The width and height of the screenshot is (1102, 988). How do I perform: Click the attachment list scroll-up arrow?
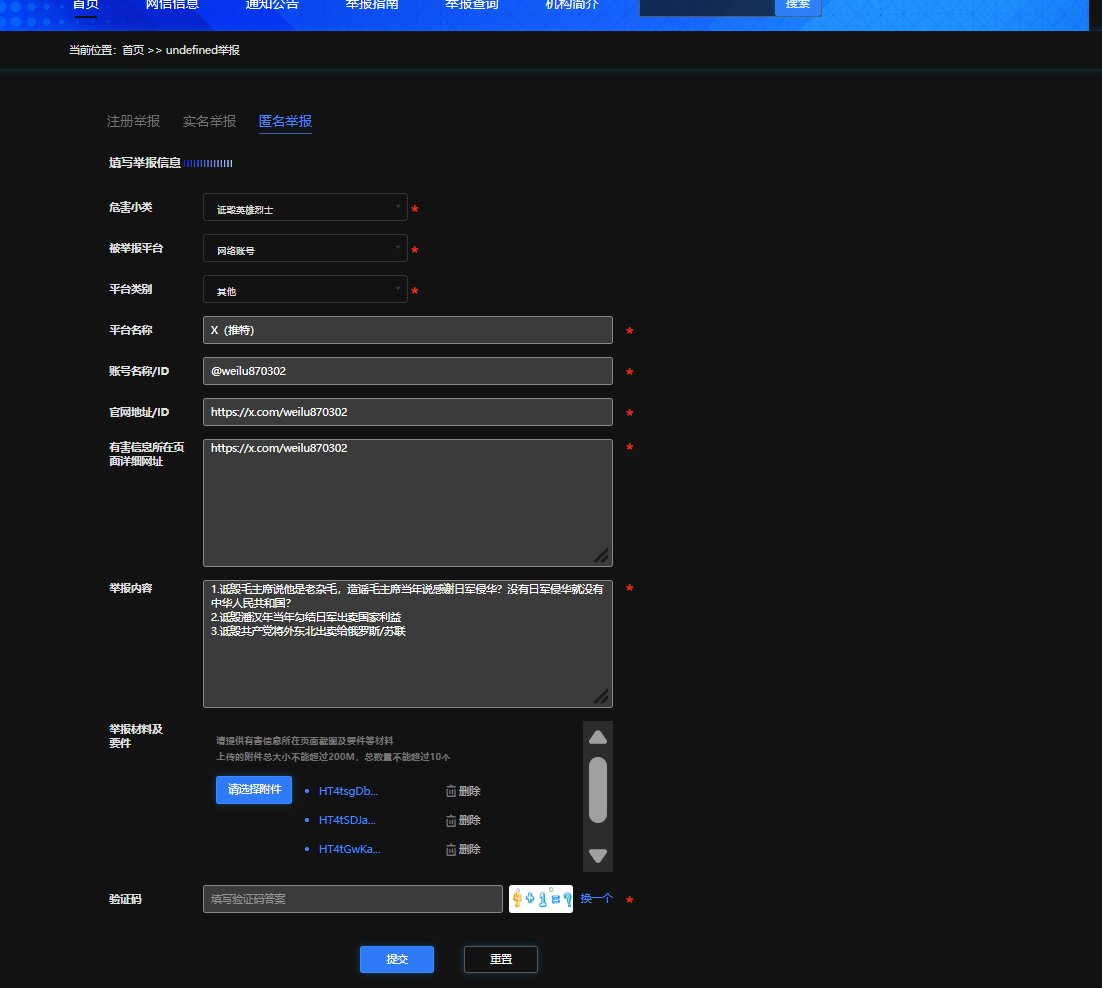point(598,737)
